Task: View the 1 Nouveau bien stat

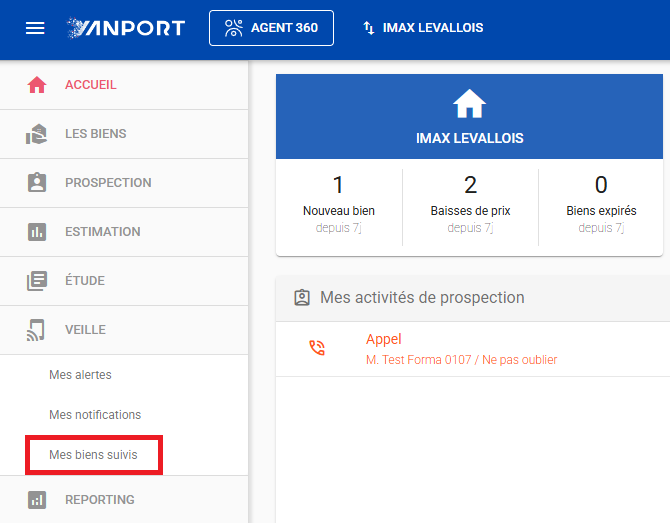Action: coord(339,206)
